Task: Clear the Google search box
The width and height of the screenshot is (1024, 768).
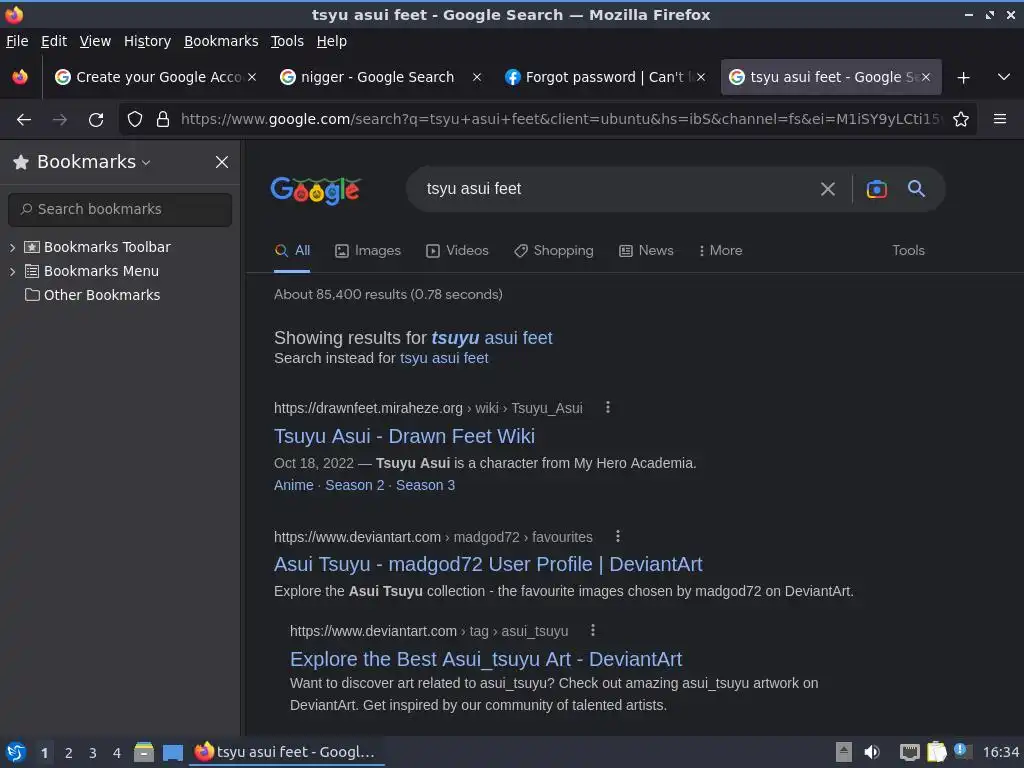Action: [x=827, y=189]
